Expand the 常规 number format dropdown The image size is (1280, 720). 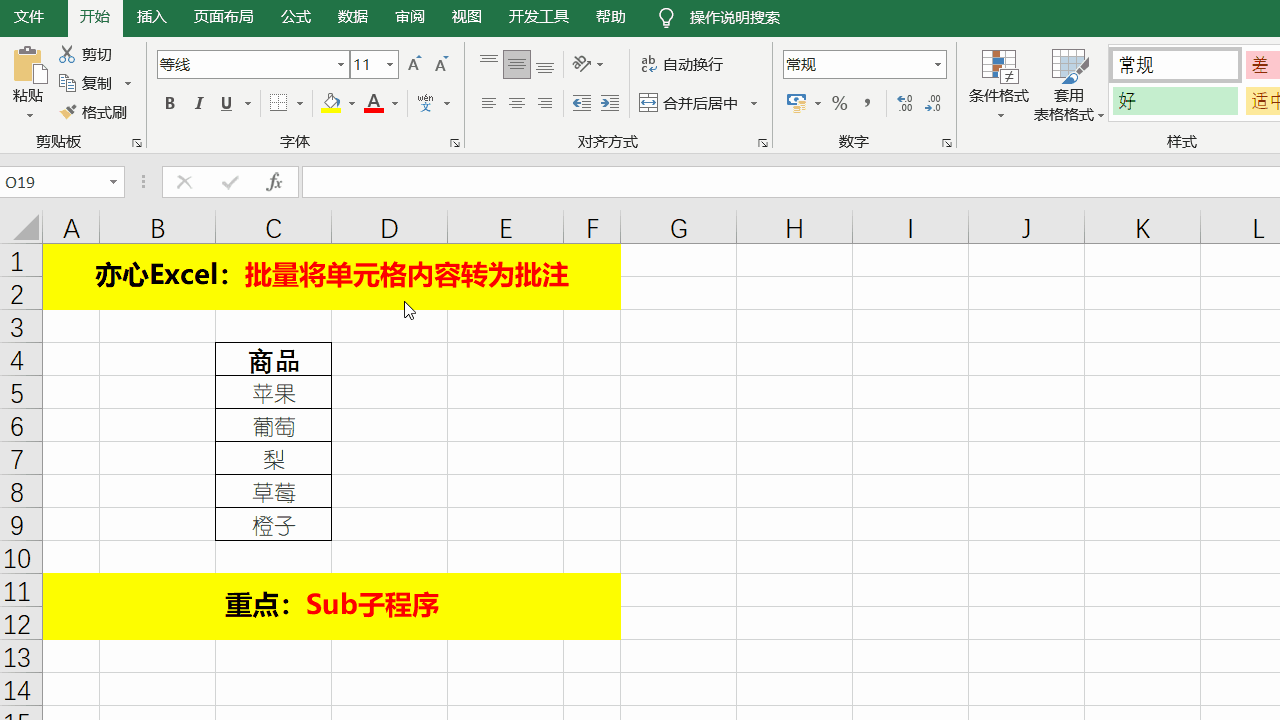pos(938,65)
